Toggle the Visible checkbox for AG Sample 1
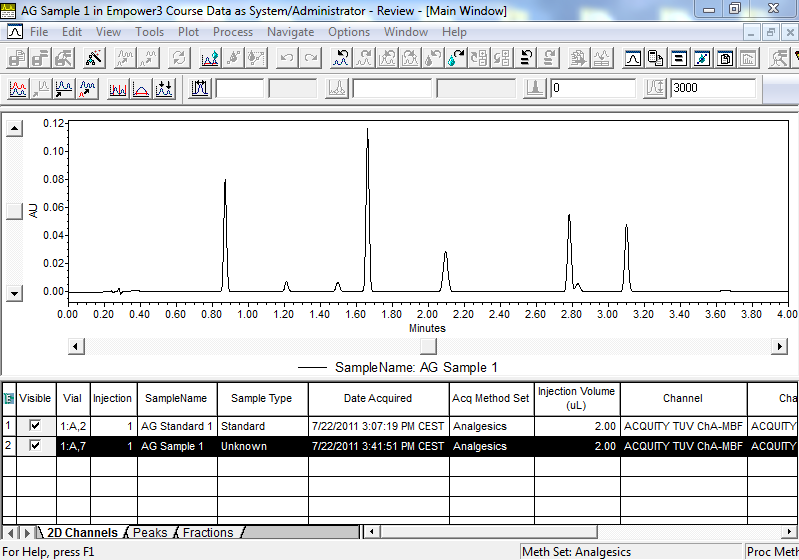 click(35, 445)
